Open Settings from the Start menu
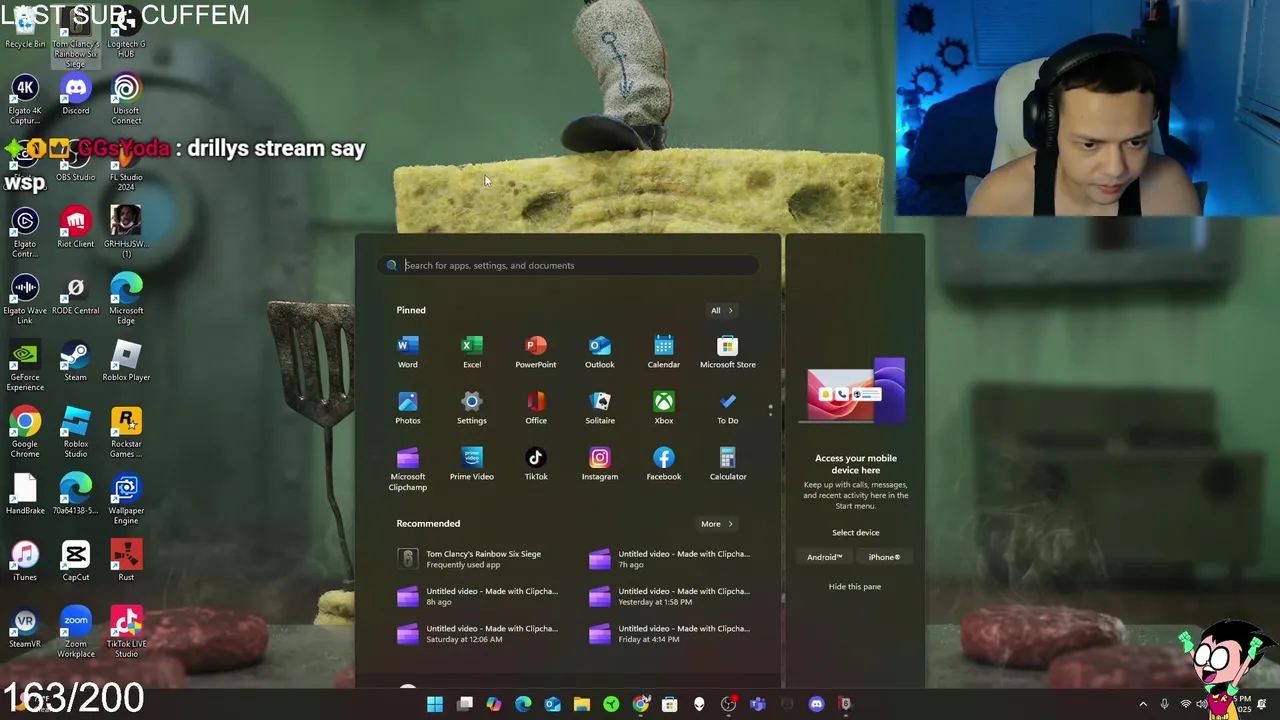This screenshot has height=720, width=1280. (x=472, y=408)
